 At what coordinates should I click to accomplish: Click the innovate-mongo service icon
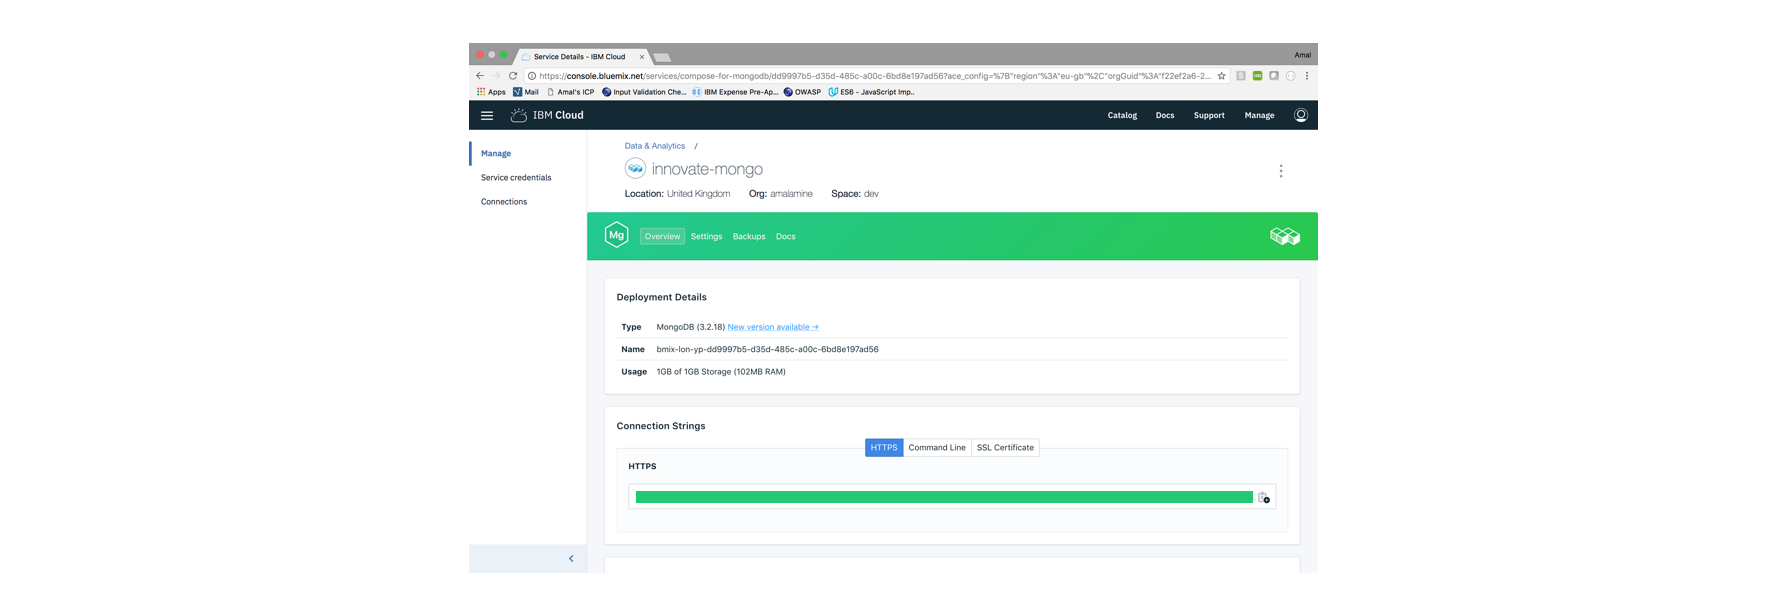click(635, 168)
